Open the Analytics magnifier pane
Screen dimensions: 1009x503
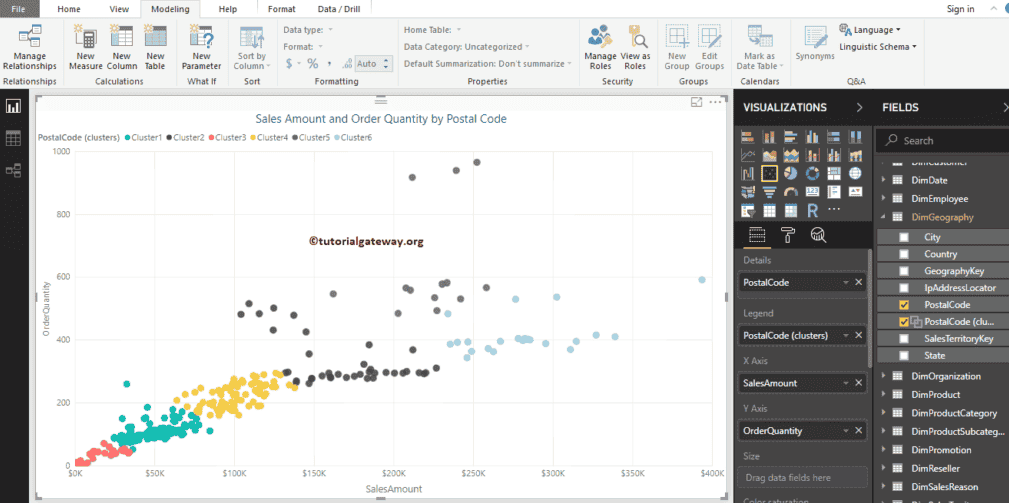pos(818,235)
